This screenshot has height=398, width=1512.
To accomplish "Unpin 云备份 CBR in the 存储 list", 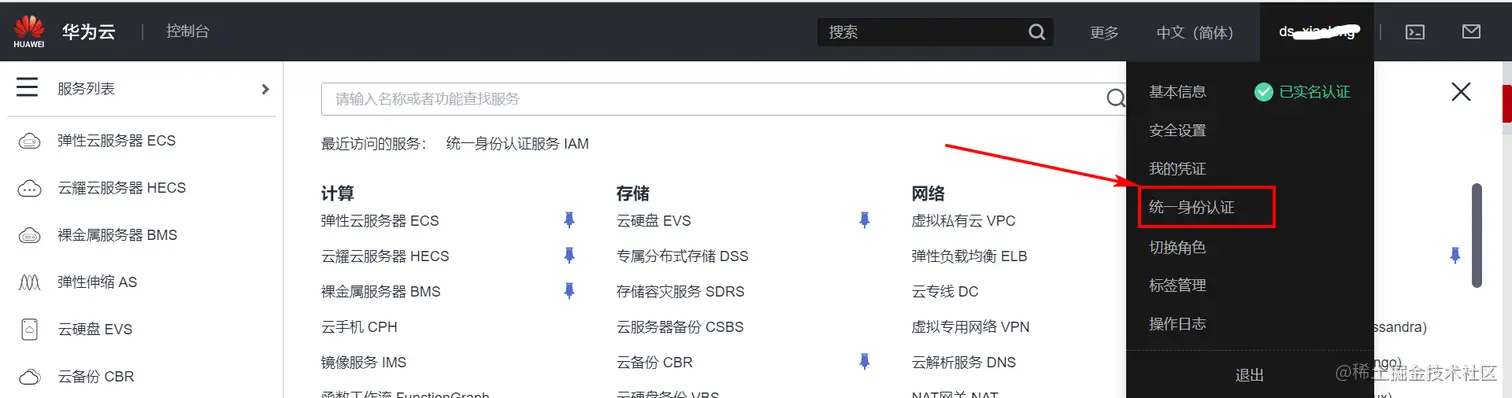I will click(x=865, y=362).
